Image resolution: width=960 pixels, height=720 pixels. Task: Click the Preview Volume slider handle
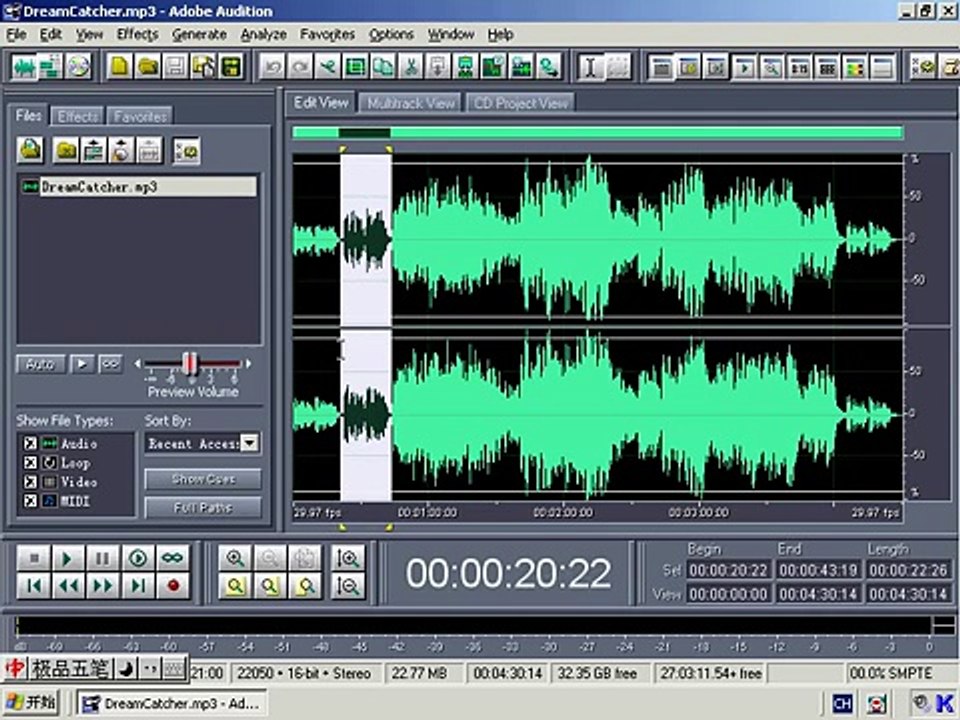190,364
